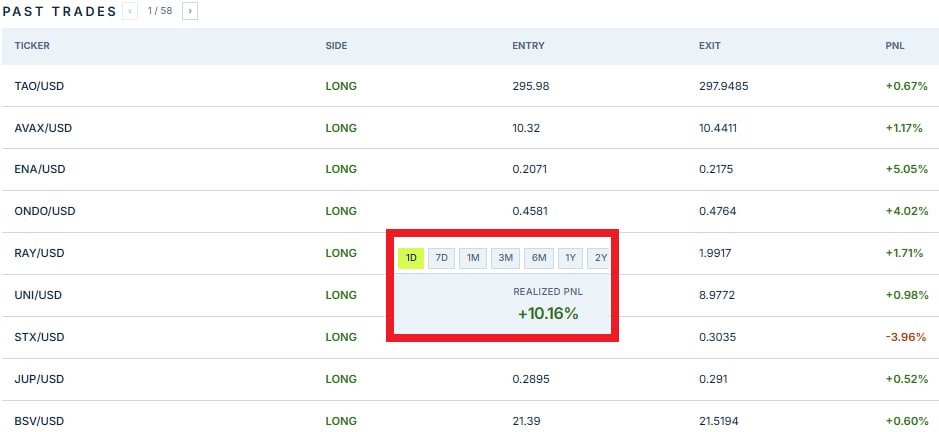Click the RAY/USD exit price 1.9917
Image resolution: width=939 pixels, height=432 pixels.
click(x=715, y=253)
